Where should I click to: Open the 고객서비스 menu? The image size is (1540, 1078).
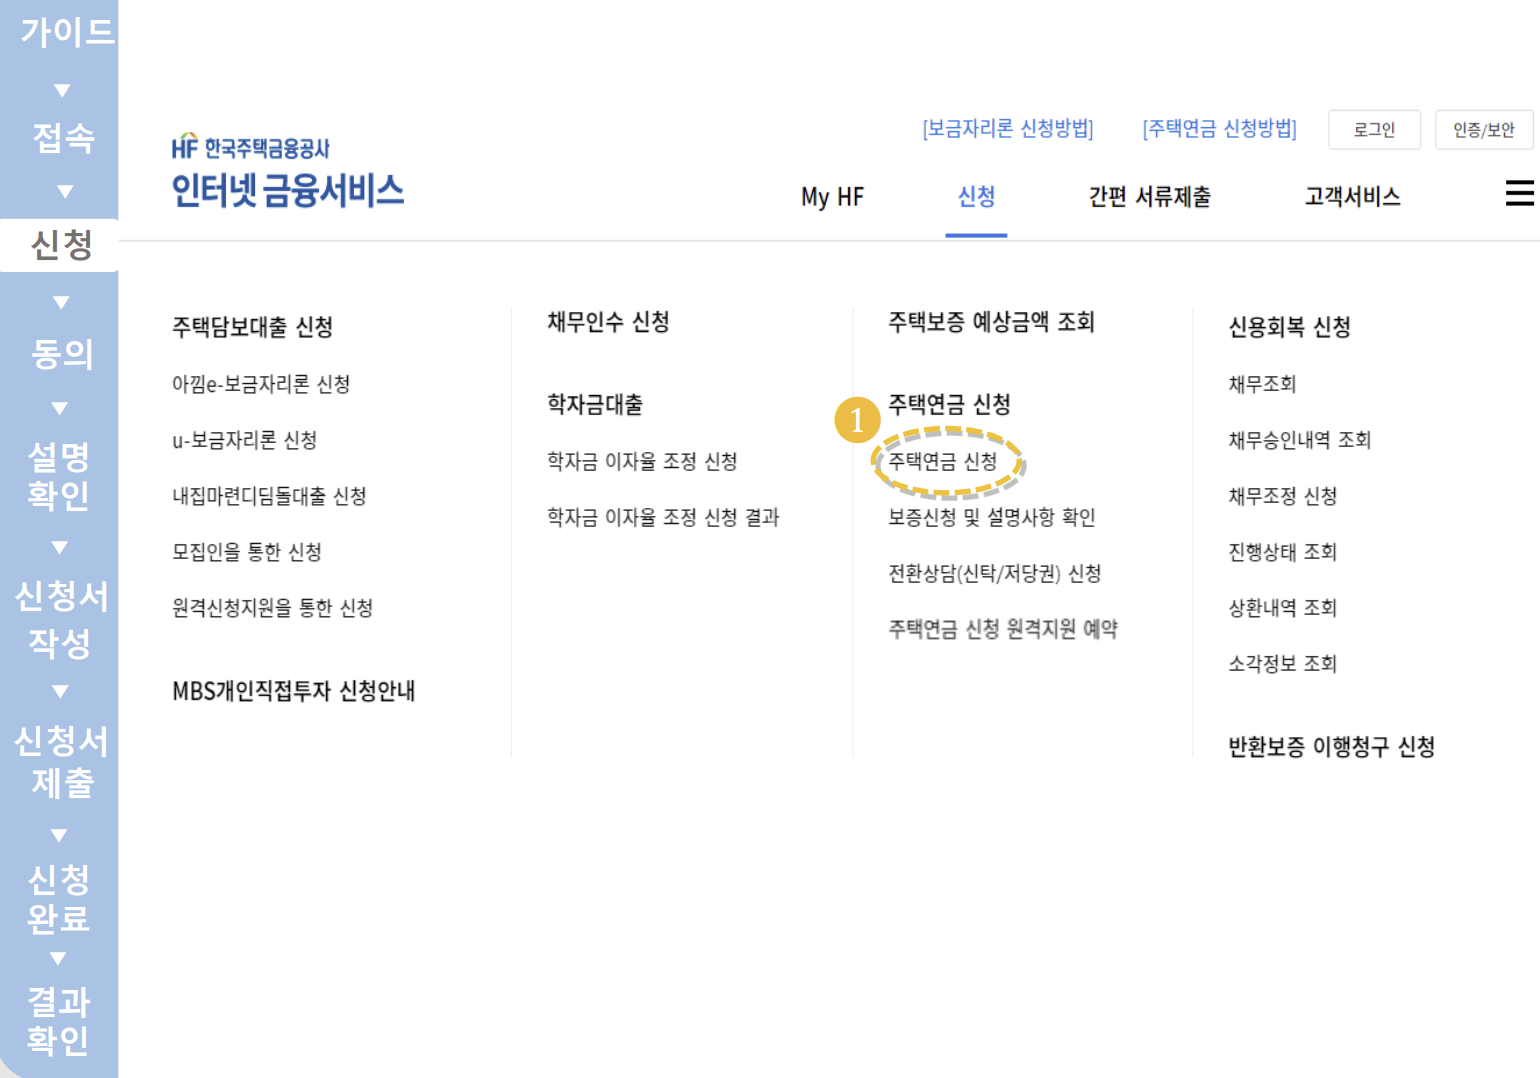coord(1352,197)
